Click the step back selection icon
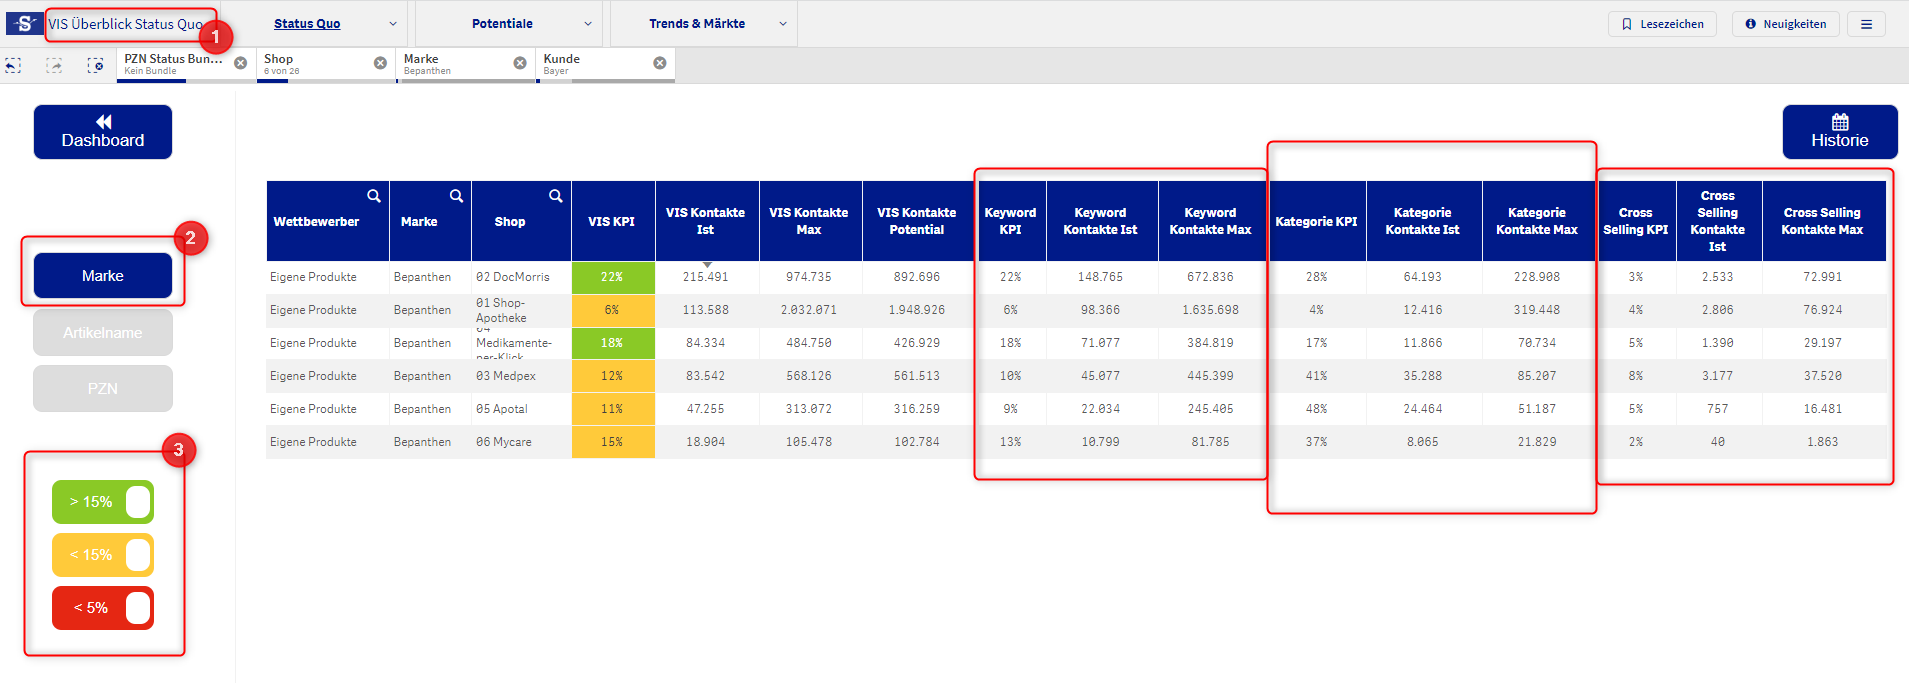 pos(13,65)
